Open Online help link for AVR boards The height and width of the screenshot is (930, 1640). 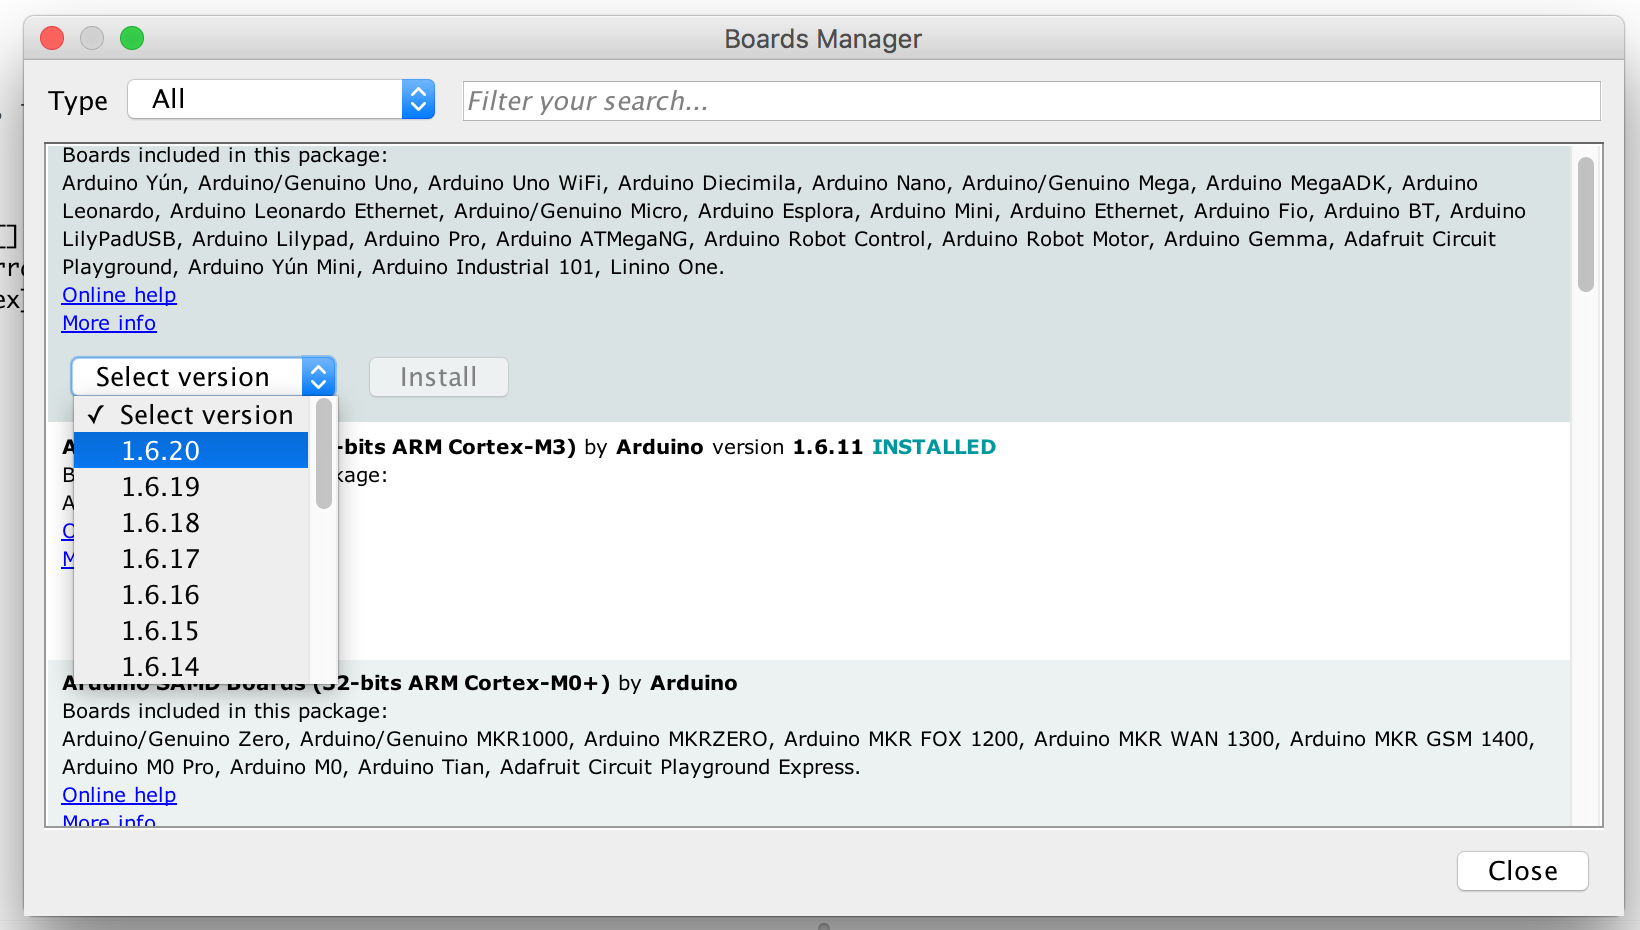(119, 295)
